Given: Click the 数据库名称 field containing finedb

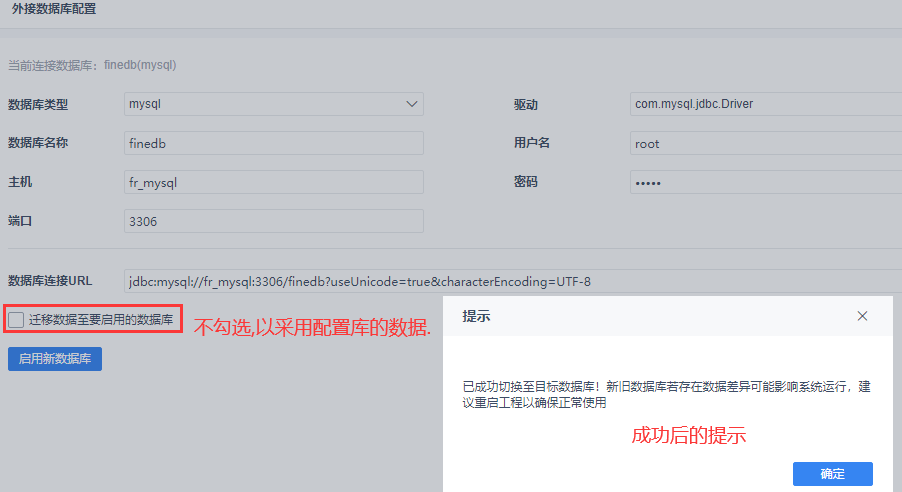Looking at the screenshot, I should 273,143.
